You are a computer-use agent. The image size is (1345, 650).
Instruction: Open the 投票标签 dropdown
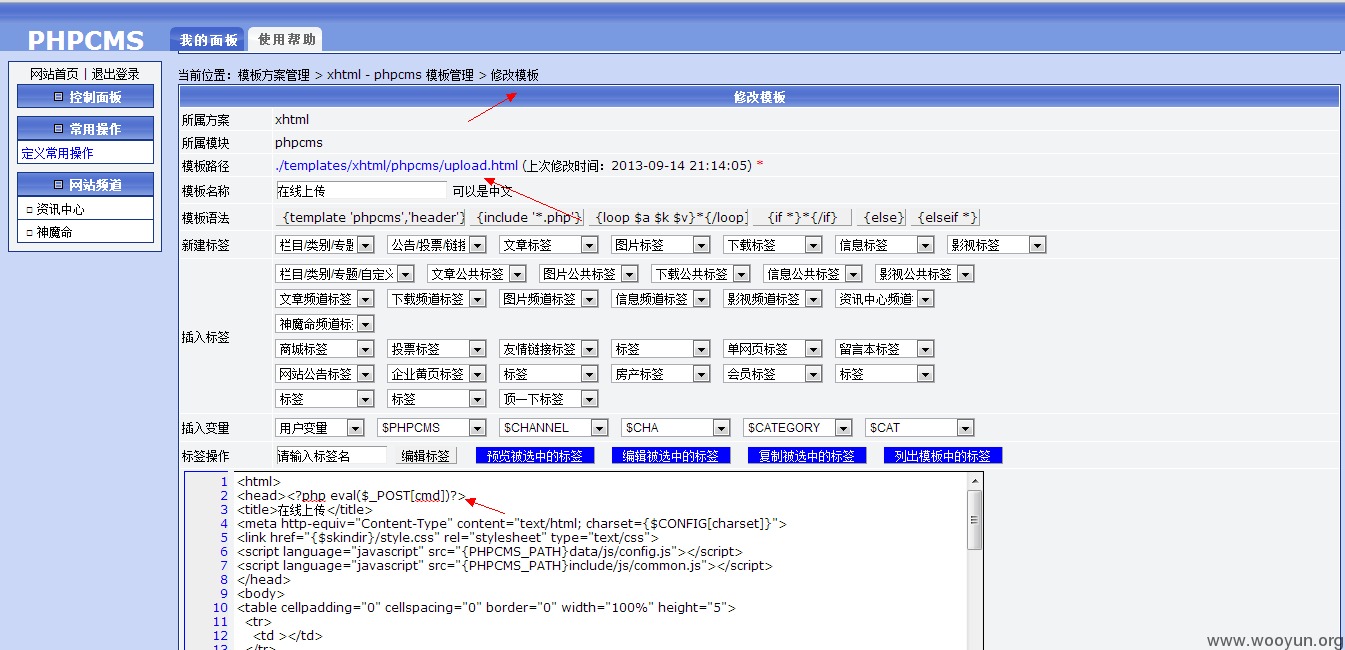(x=437, y=349)
